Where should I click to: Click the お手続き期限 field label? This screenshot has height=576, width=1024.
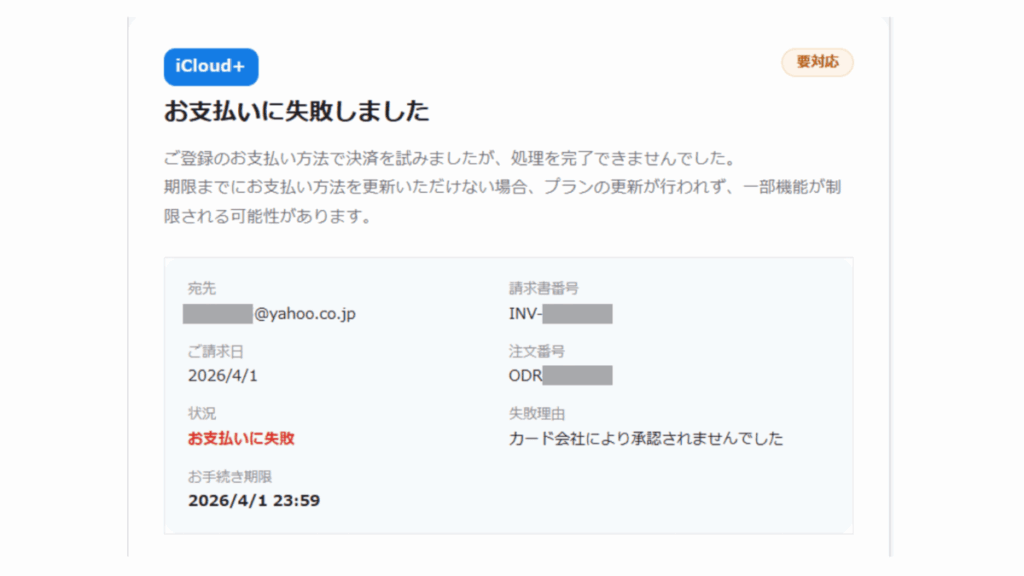pos(228,475)
